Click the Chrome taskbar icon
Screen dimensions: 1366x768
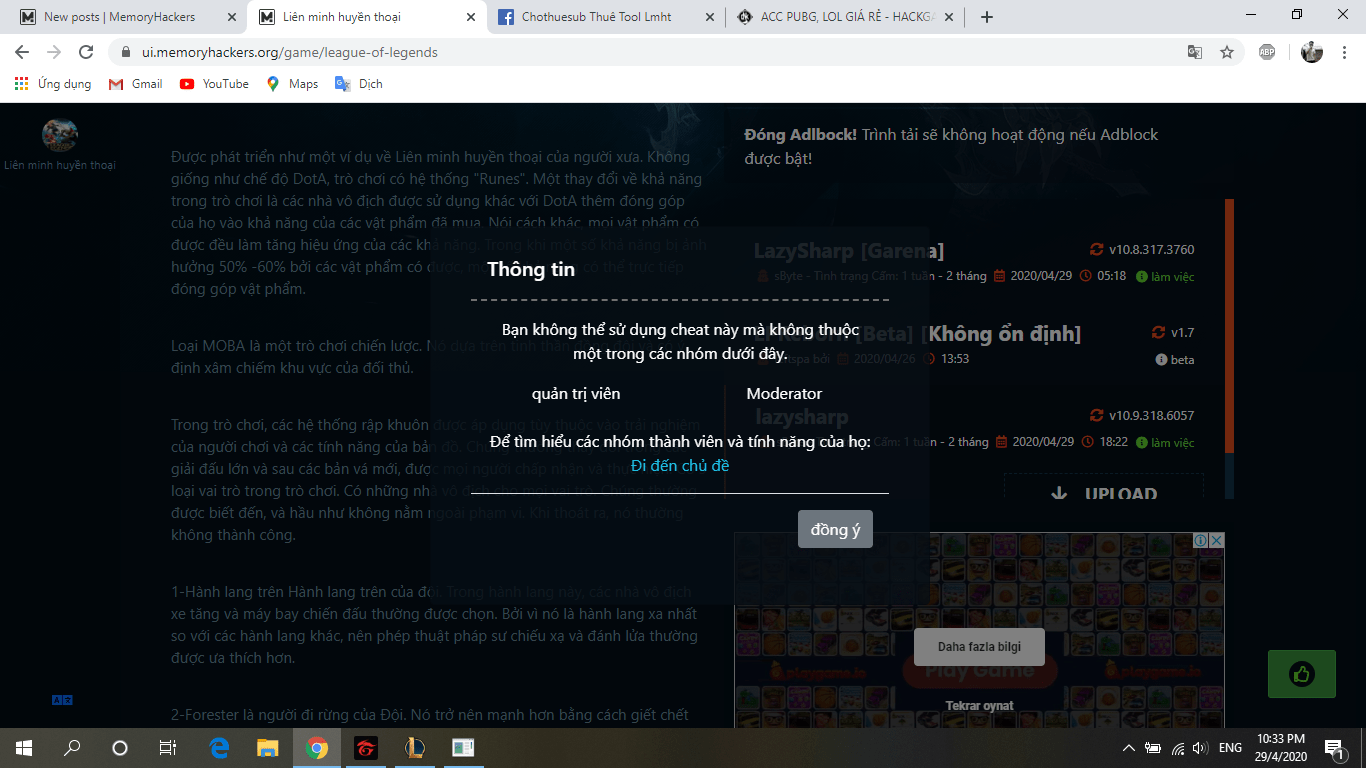tap(317, 747)
